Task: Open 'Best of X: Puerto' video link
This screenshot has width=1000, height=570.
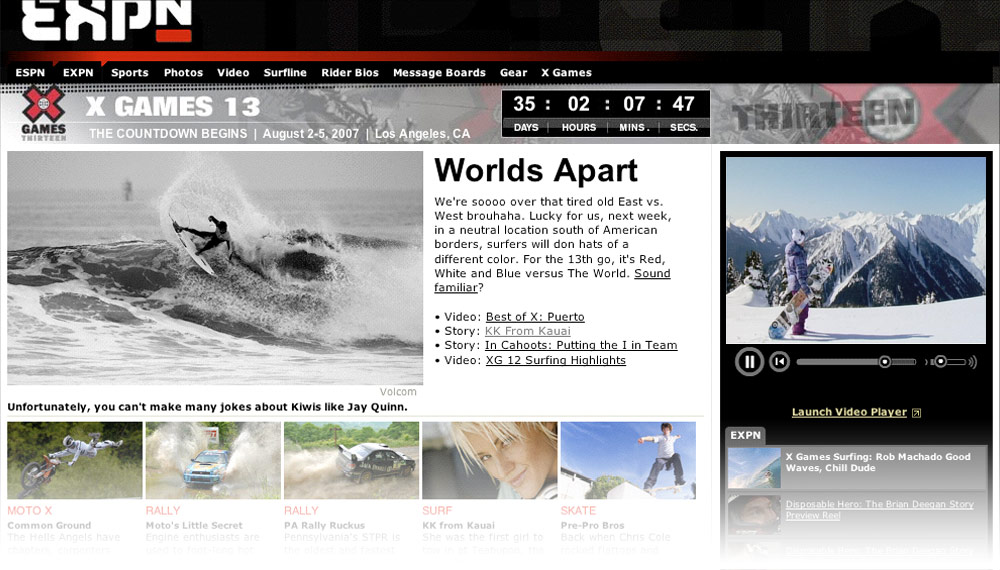Action: pos(535,317)
